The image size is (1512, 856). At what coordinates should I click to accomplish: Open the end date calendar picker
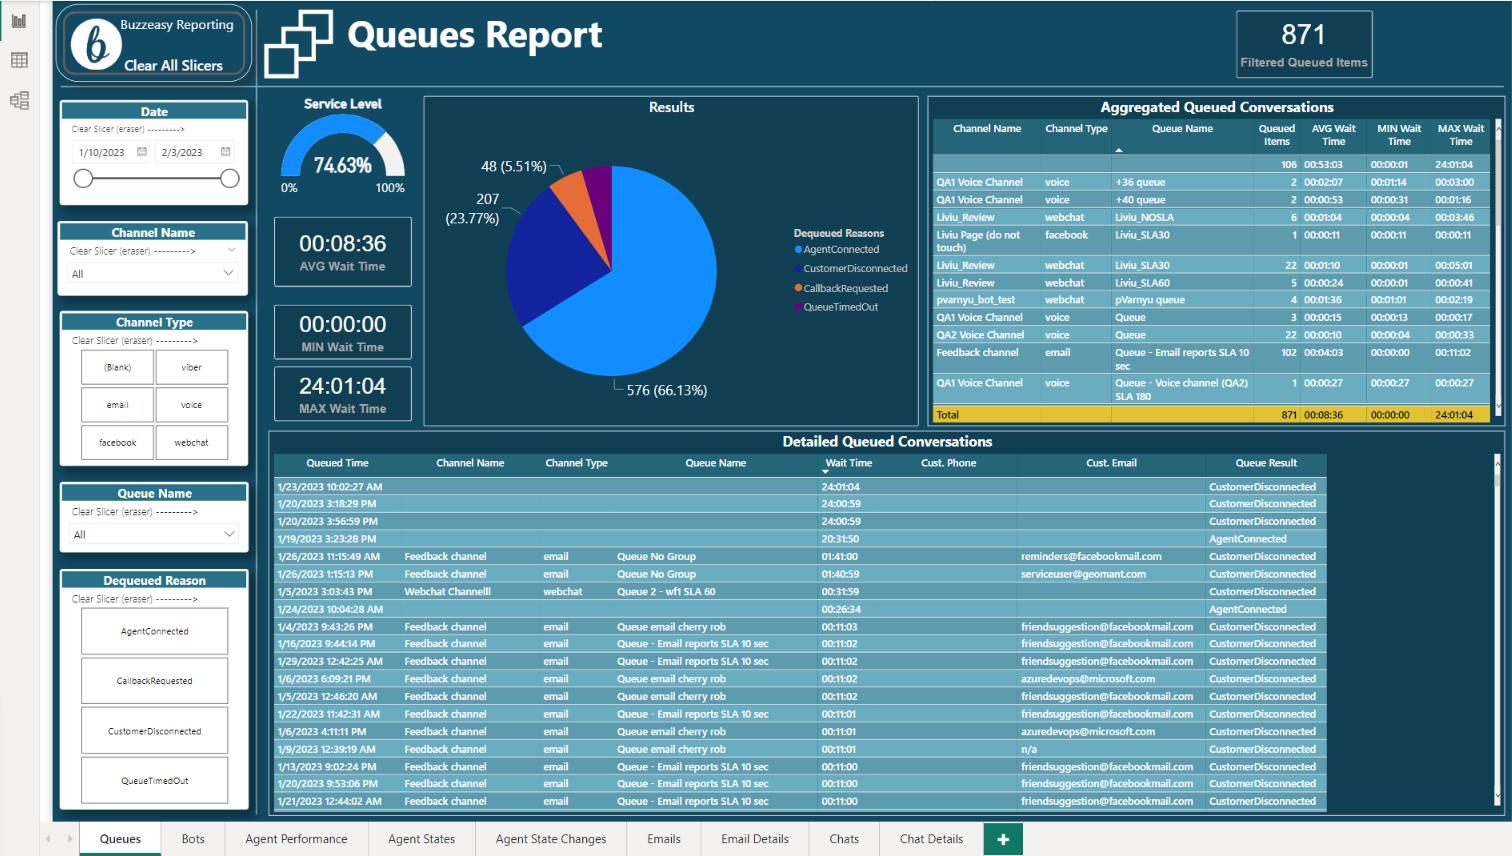[x=225, y=152]
